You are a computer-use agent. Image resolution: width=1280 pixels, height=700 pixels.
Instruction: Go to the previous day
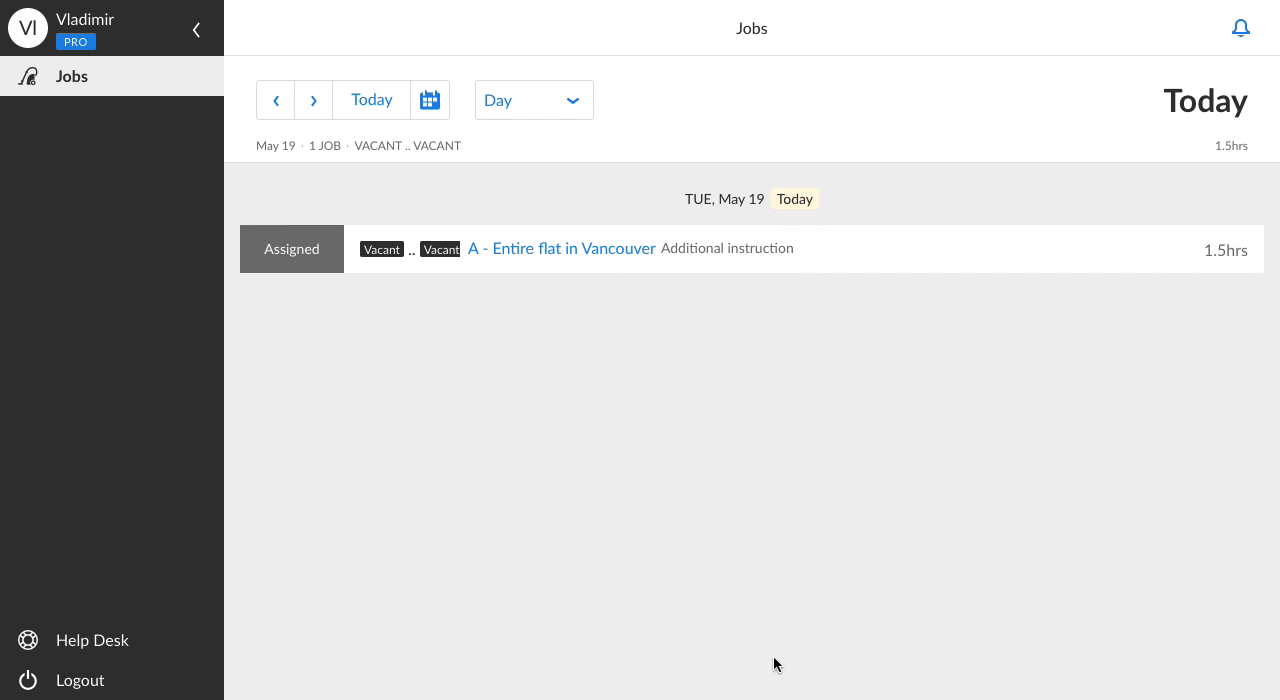[276, 100]
